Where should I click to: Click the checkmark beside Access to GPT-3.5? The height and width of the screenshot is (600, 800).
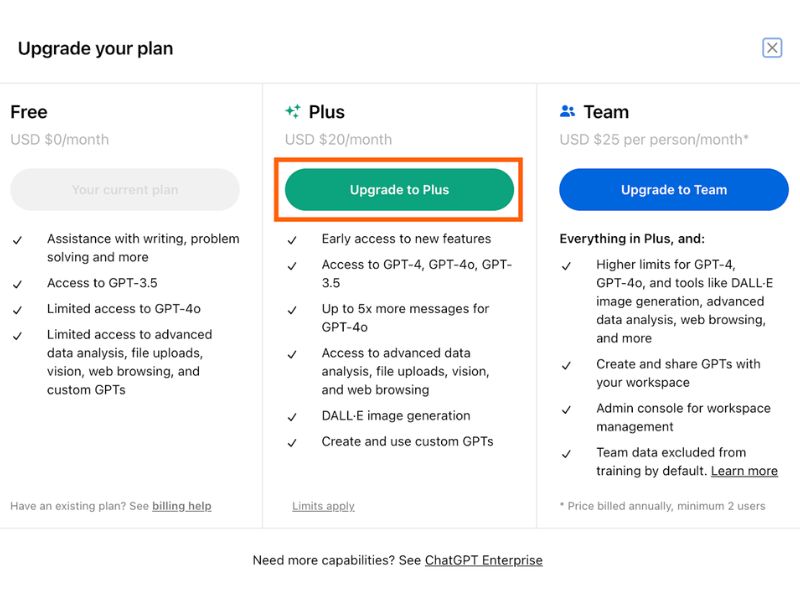[x=18, y=284]
